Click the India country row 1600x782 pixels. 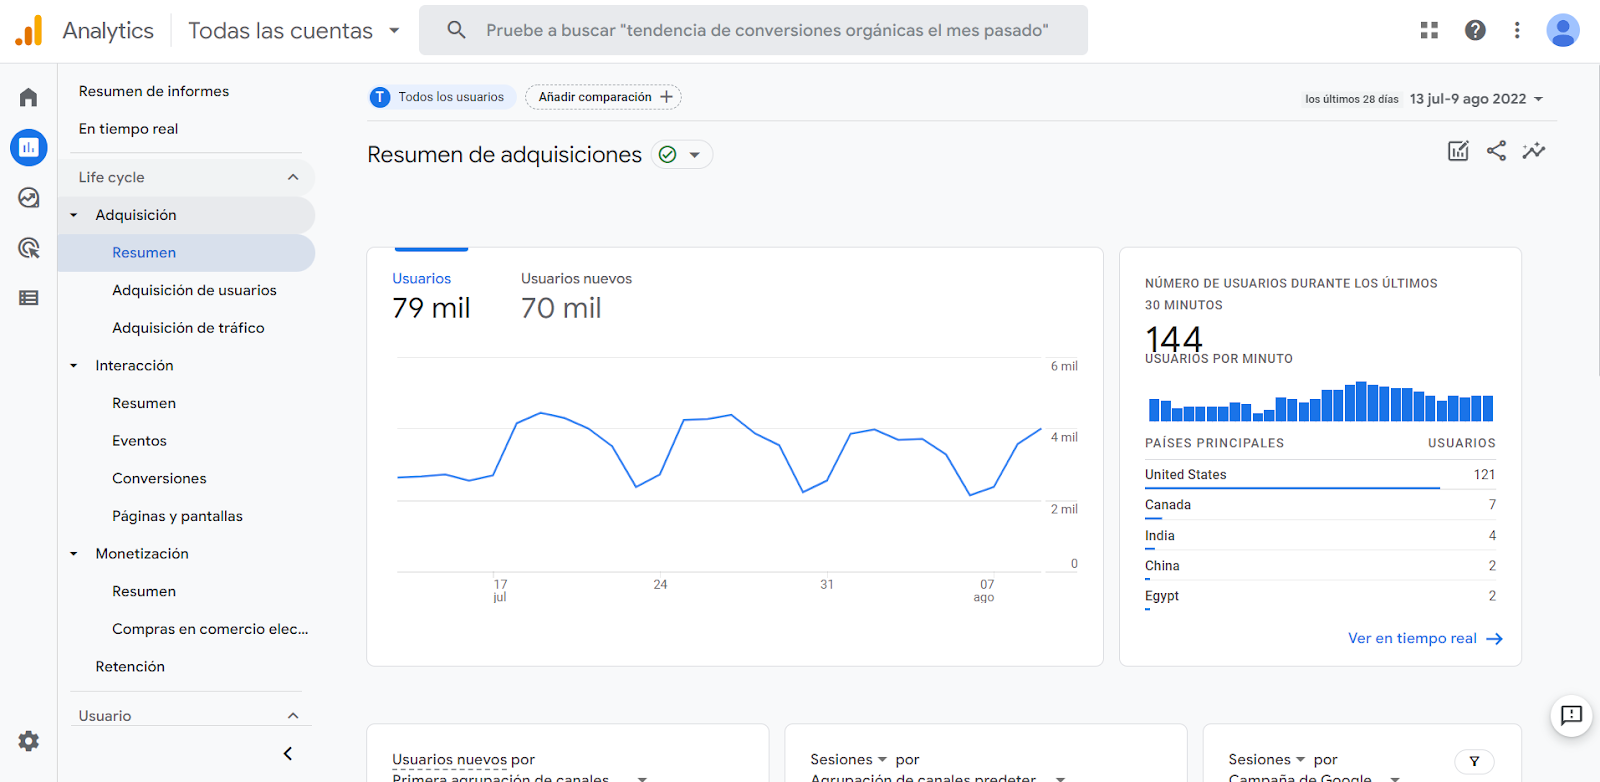point(1320,536)
